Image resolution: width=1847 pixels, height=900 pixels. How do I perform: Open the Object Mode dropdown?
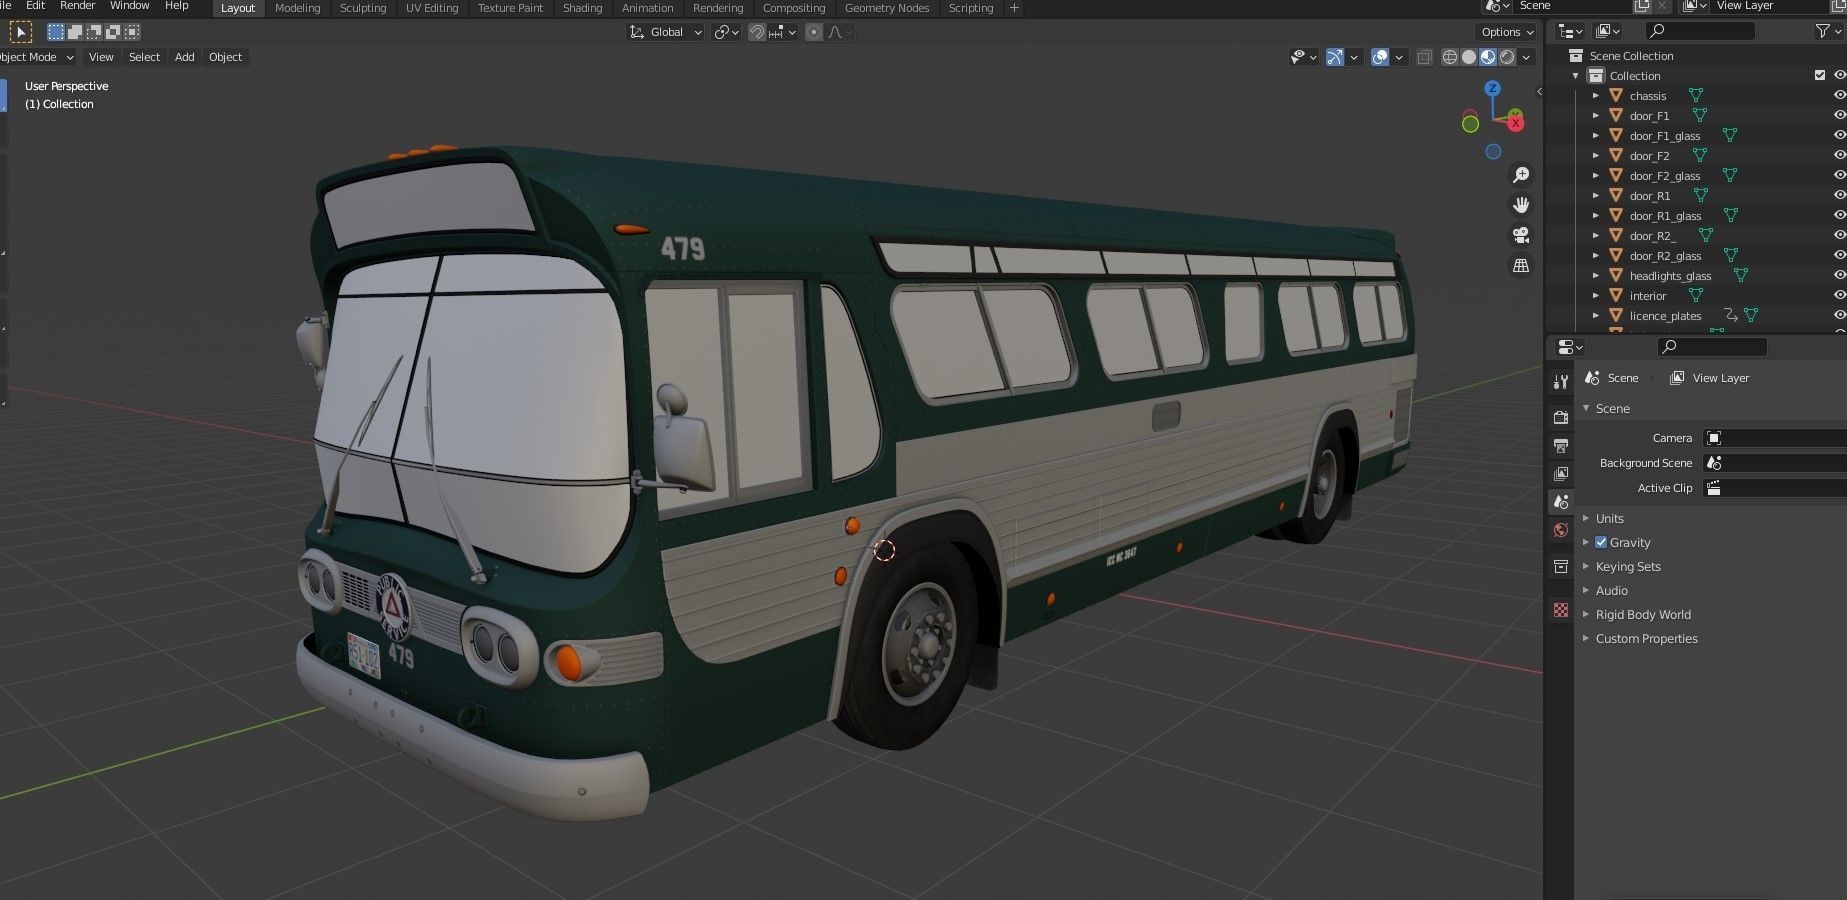point(36,57)
